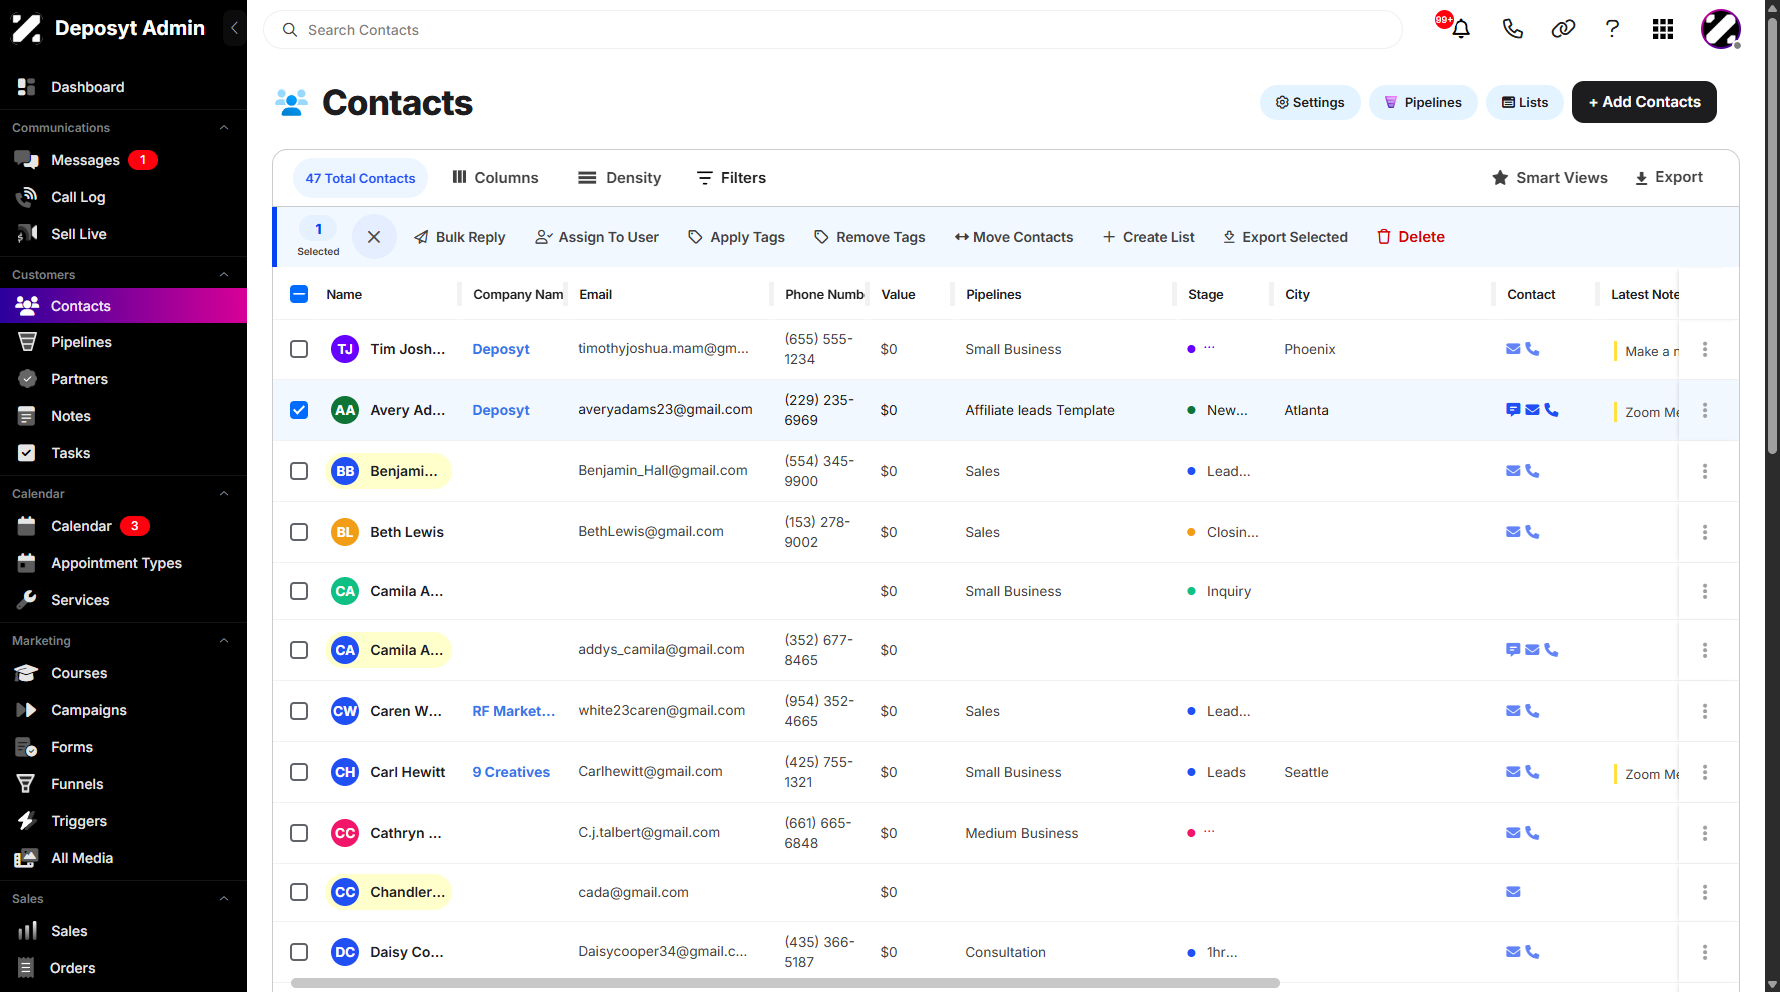
Task: Check the Carl Hewitt row checkbox
Action: [299, 772]
